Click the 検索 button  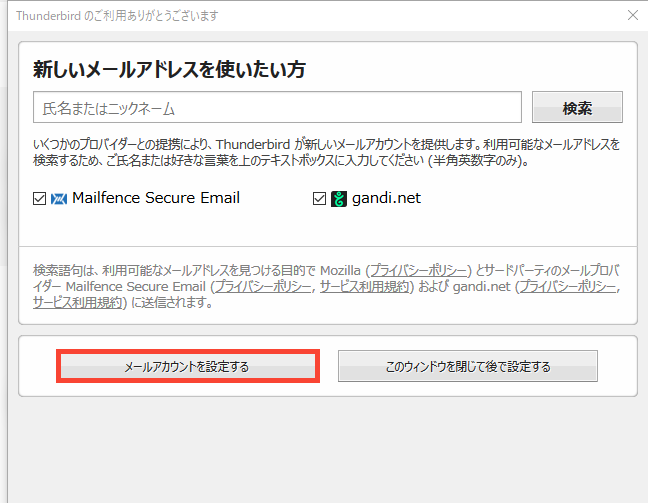point(577,107)
